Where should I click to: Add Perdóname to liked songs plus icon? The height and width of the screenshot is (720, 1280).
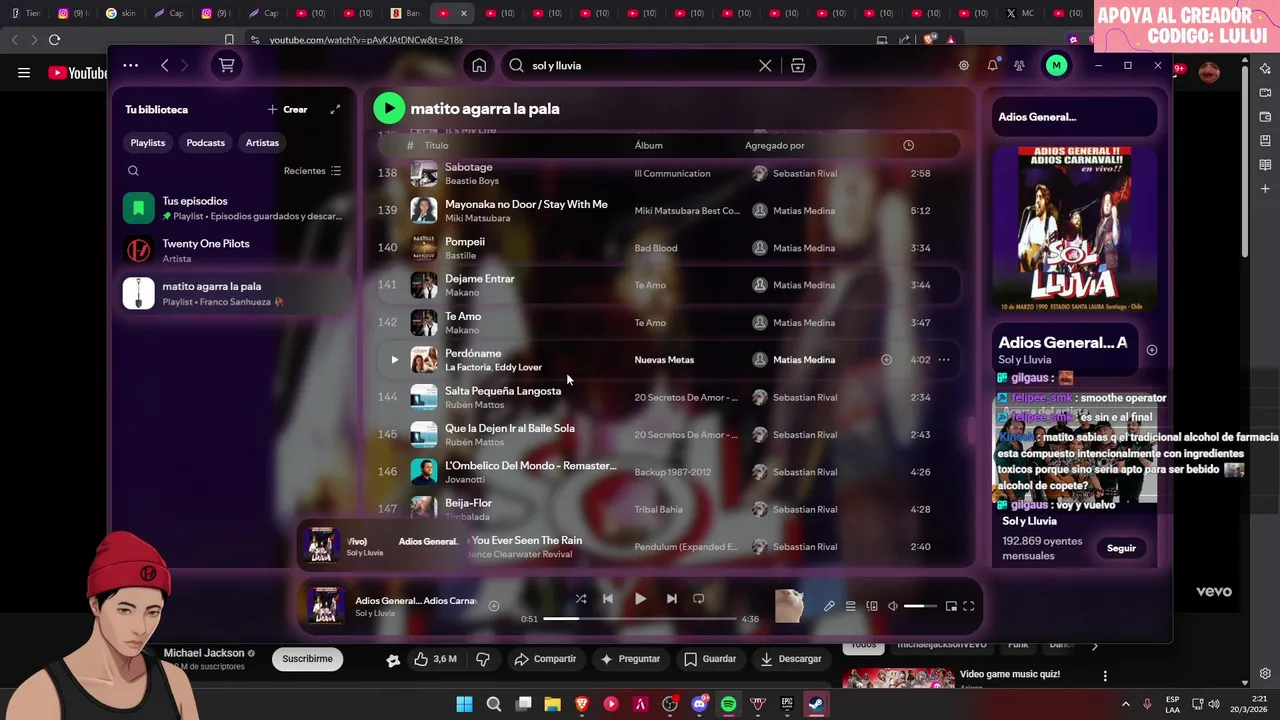point(886,360)
